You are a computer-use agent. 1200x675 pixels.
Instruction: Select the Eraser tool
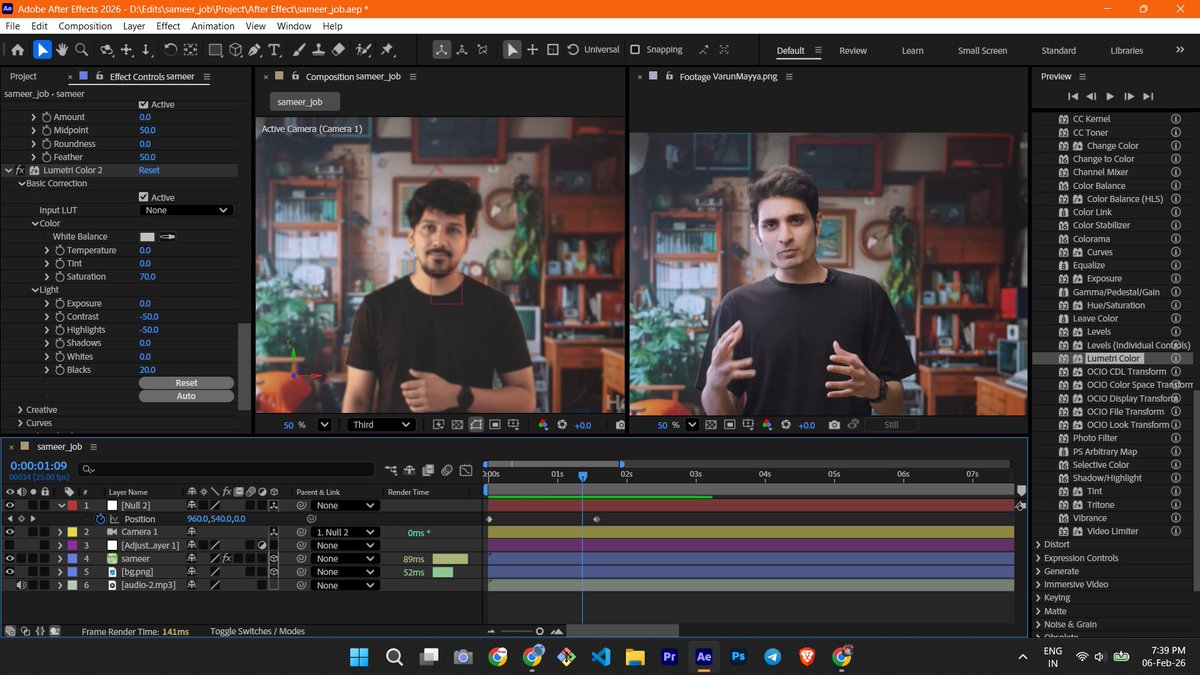tap(338, 49)
